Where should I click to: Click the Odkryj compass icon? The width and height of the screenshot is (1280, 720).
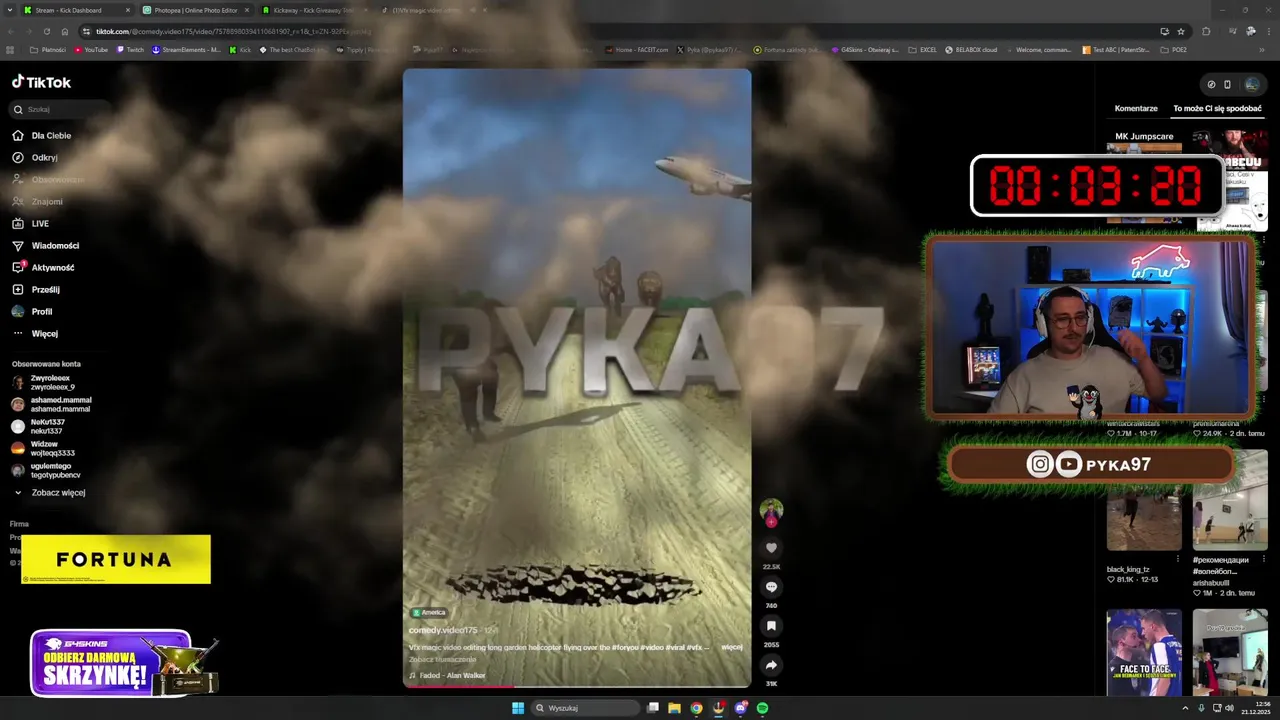pyautogui.click(x=18, y=157)
